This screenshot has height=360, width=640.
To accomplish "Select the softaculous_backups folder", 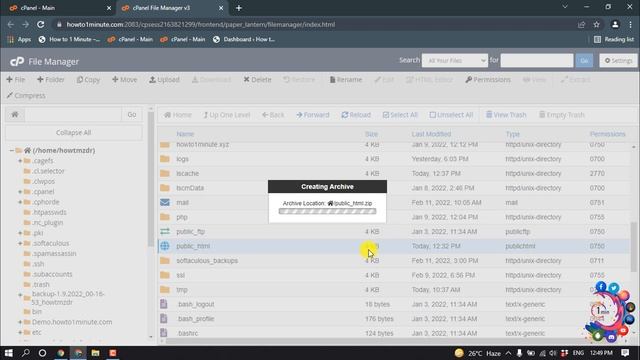I will (394, 260).
